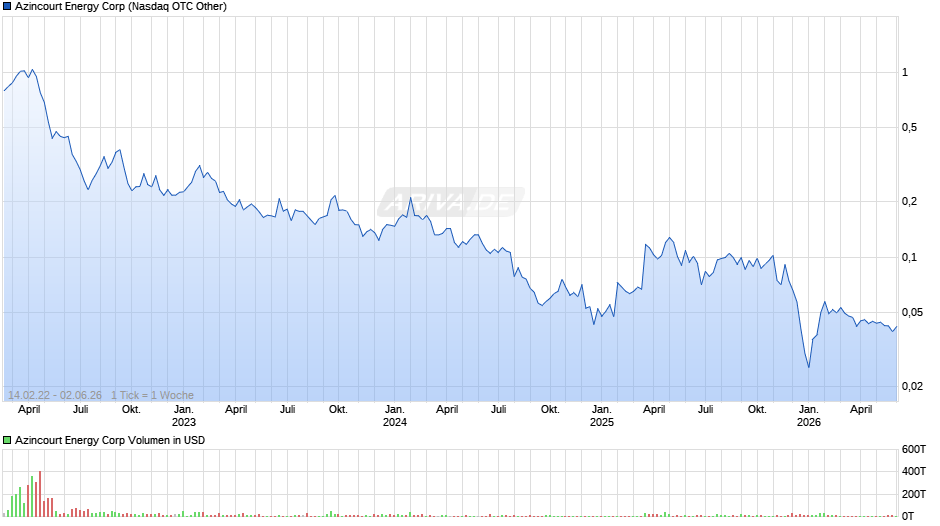The width and height of the screenshot is (940, 526).
Task: Click the price low point near January 2026
Action: (809, 367)
